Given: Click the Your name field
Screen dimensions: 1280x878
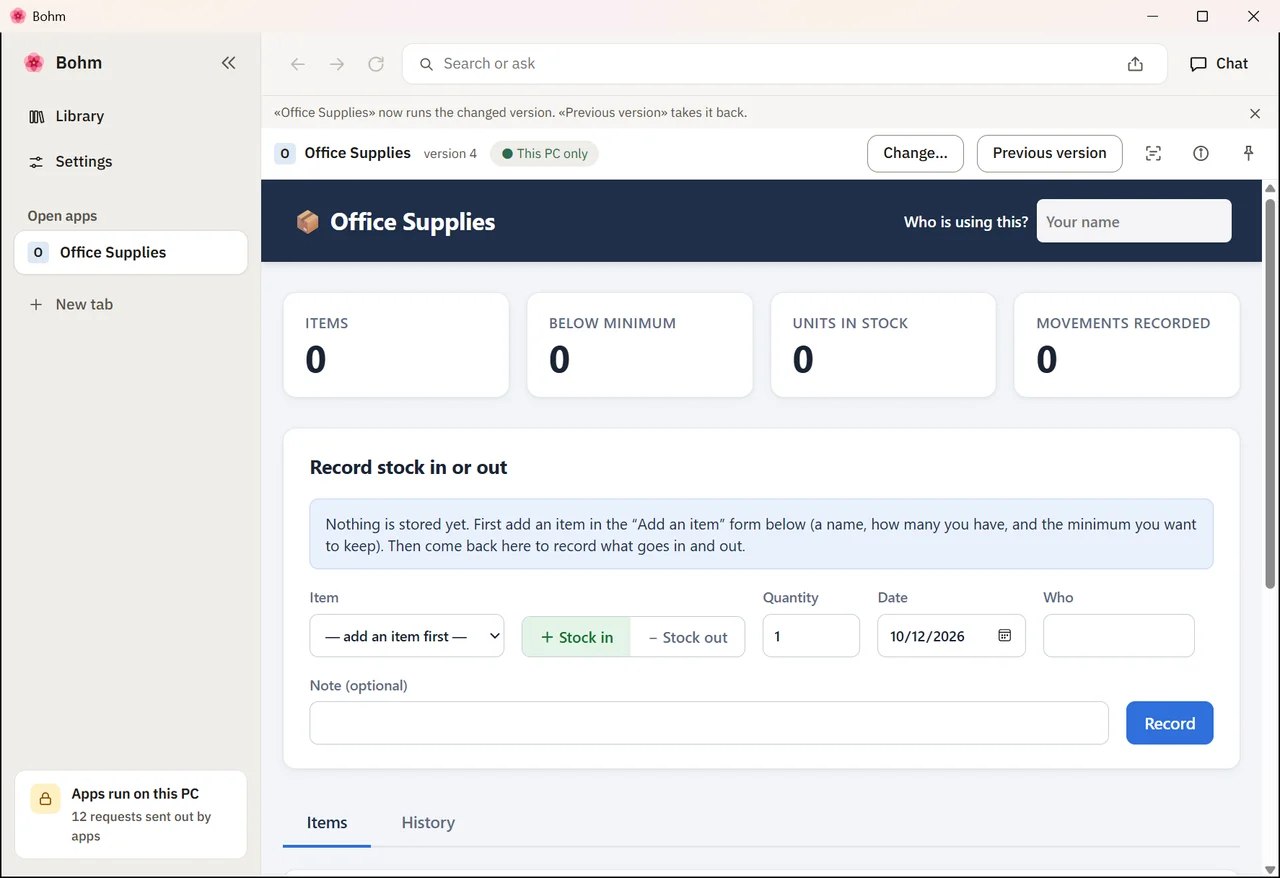Looking at the screenshot, I should 1134,221.
